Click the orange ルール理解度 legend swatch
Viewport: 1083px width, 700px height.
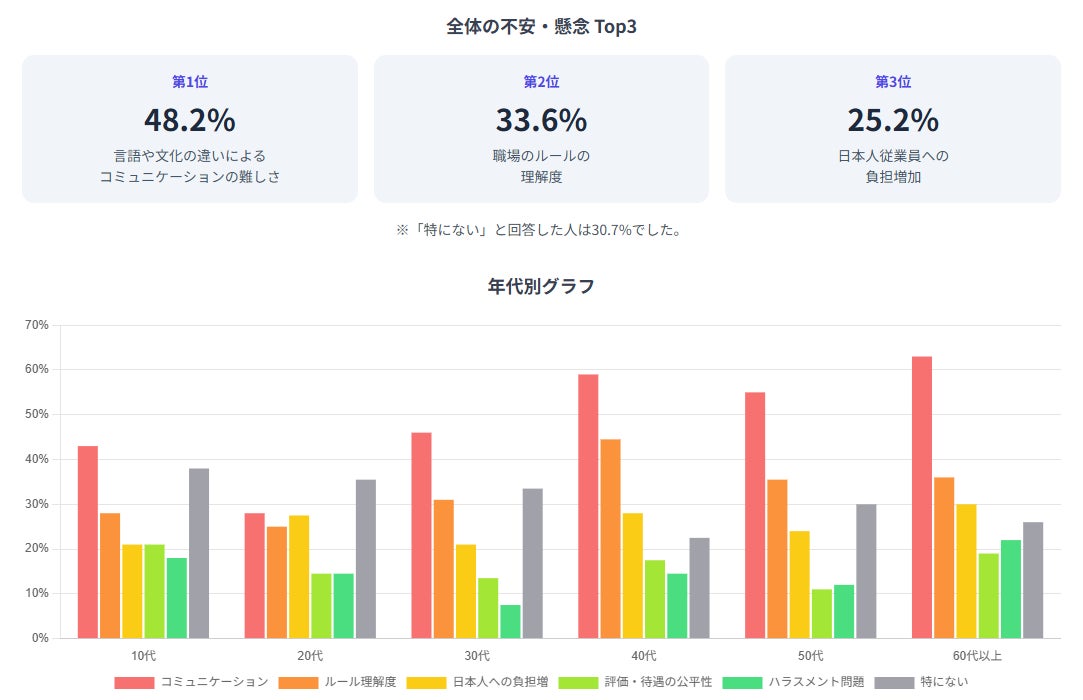298,682
